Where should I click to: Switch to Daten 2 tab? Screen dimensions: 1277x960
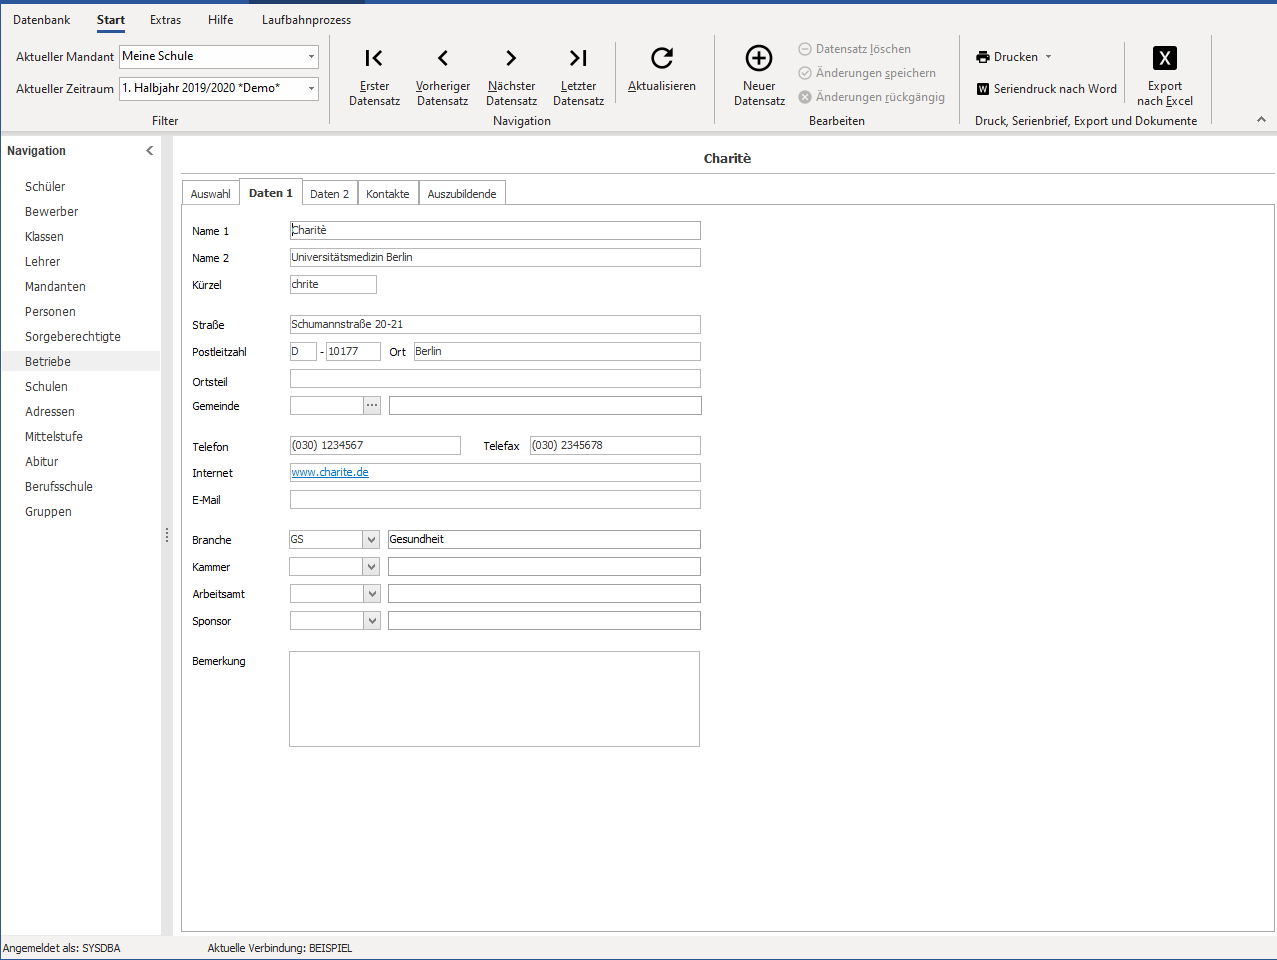tap(330, 194)
